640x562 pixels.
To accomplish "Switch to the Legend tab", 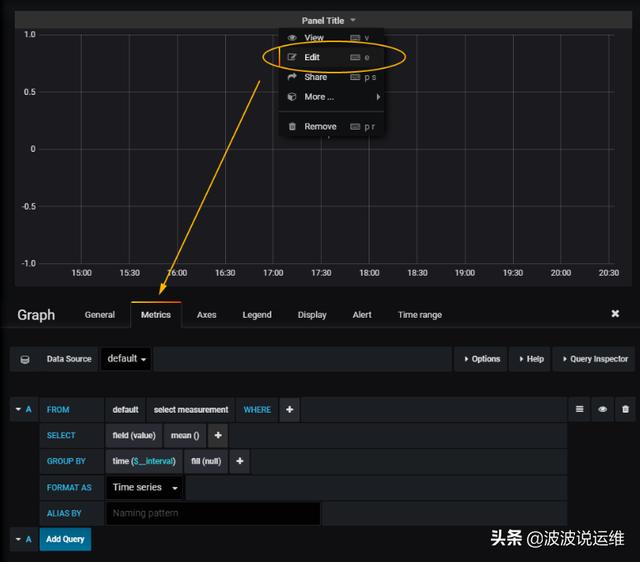I will (x=257, y=315).
